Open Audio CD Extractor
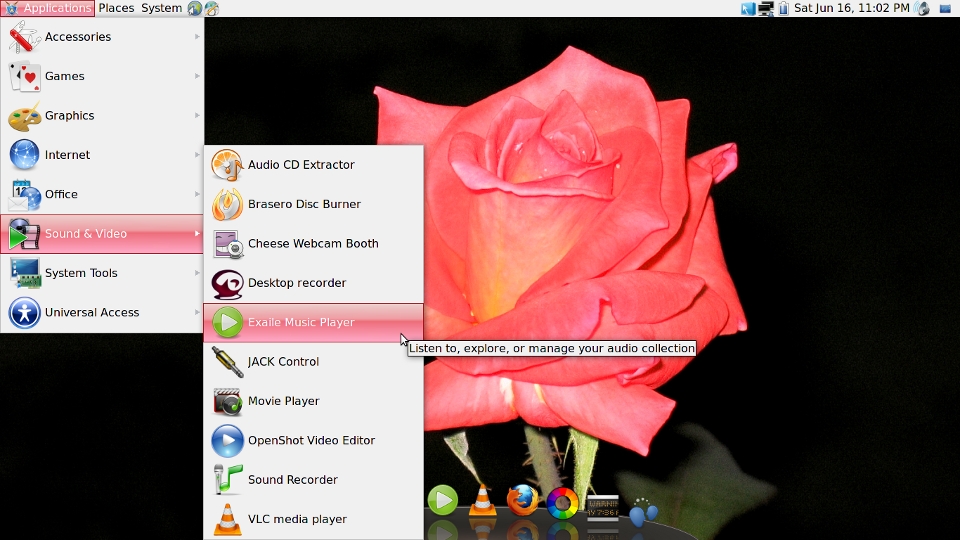 click(301, 165)
